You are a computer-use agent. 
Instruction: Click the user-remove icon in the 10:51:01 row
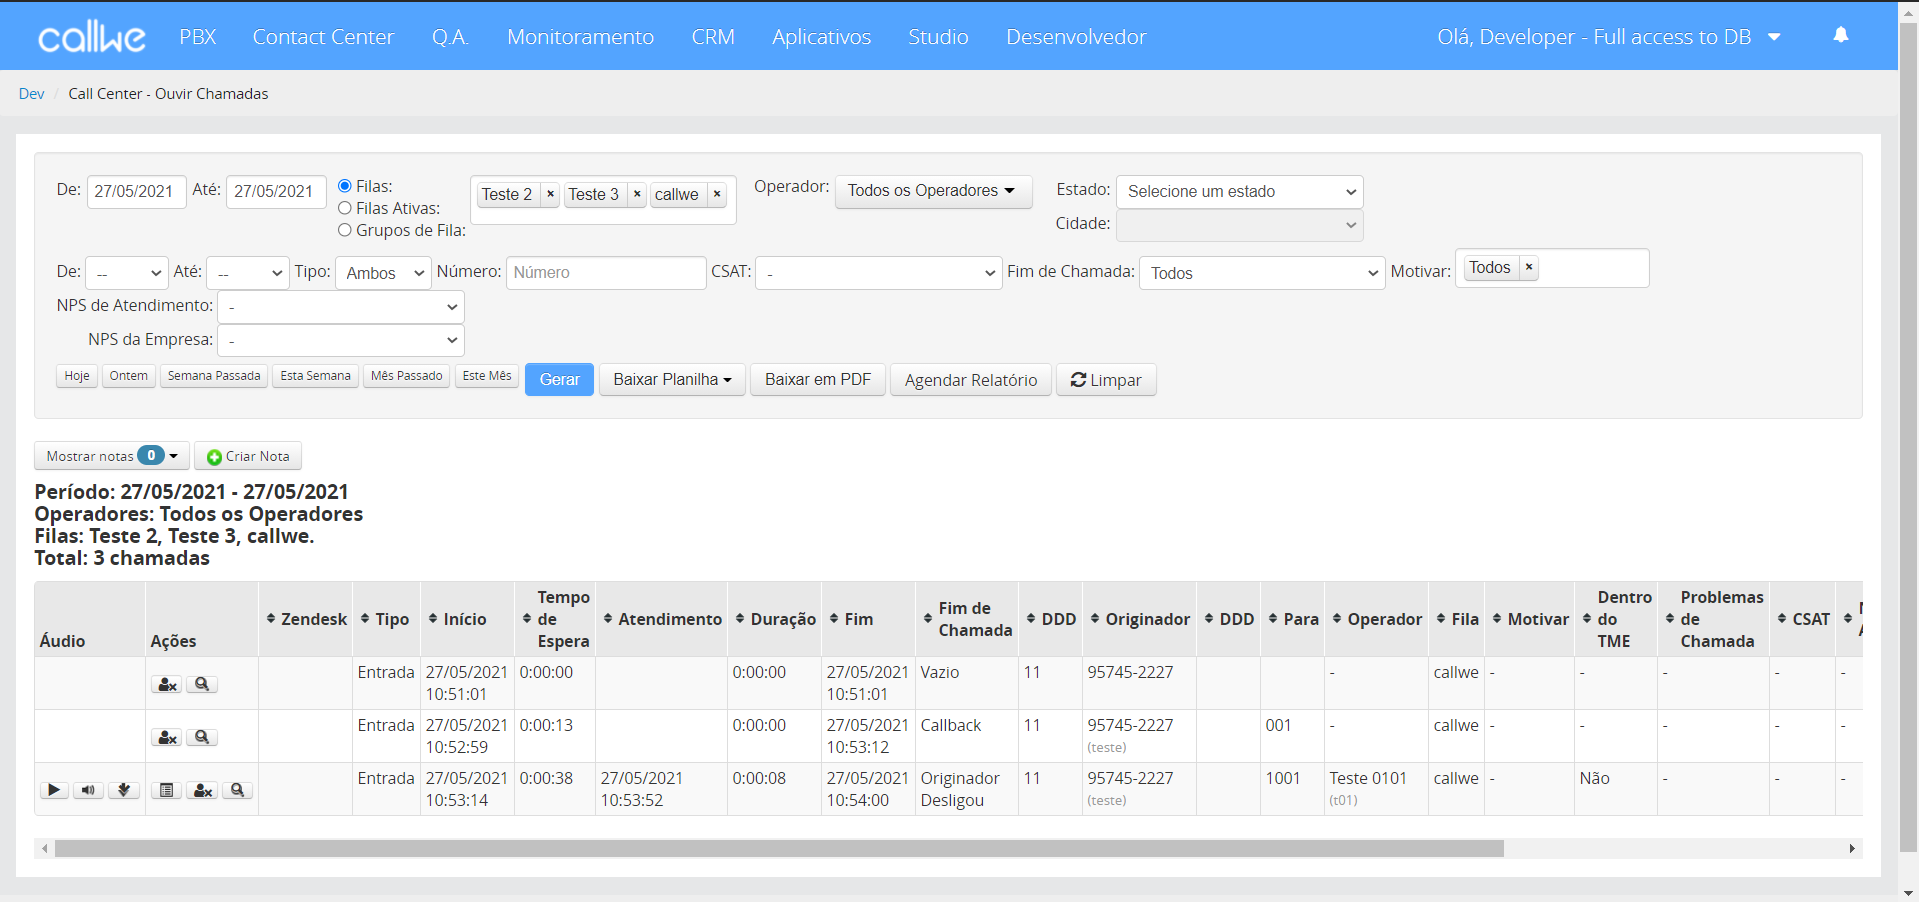(x=167, y=684)
